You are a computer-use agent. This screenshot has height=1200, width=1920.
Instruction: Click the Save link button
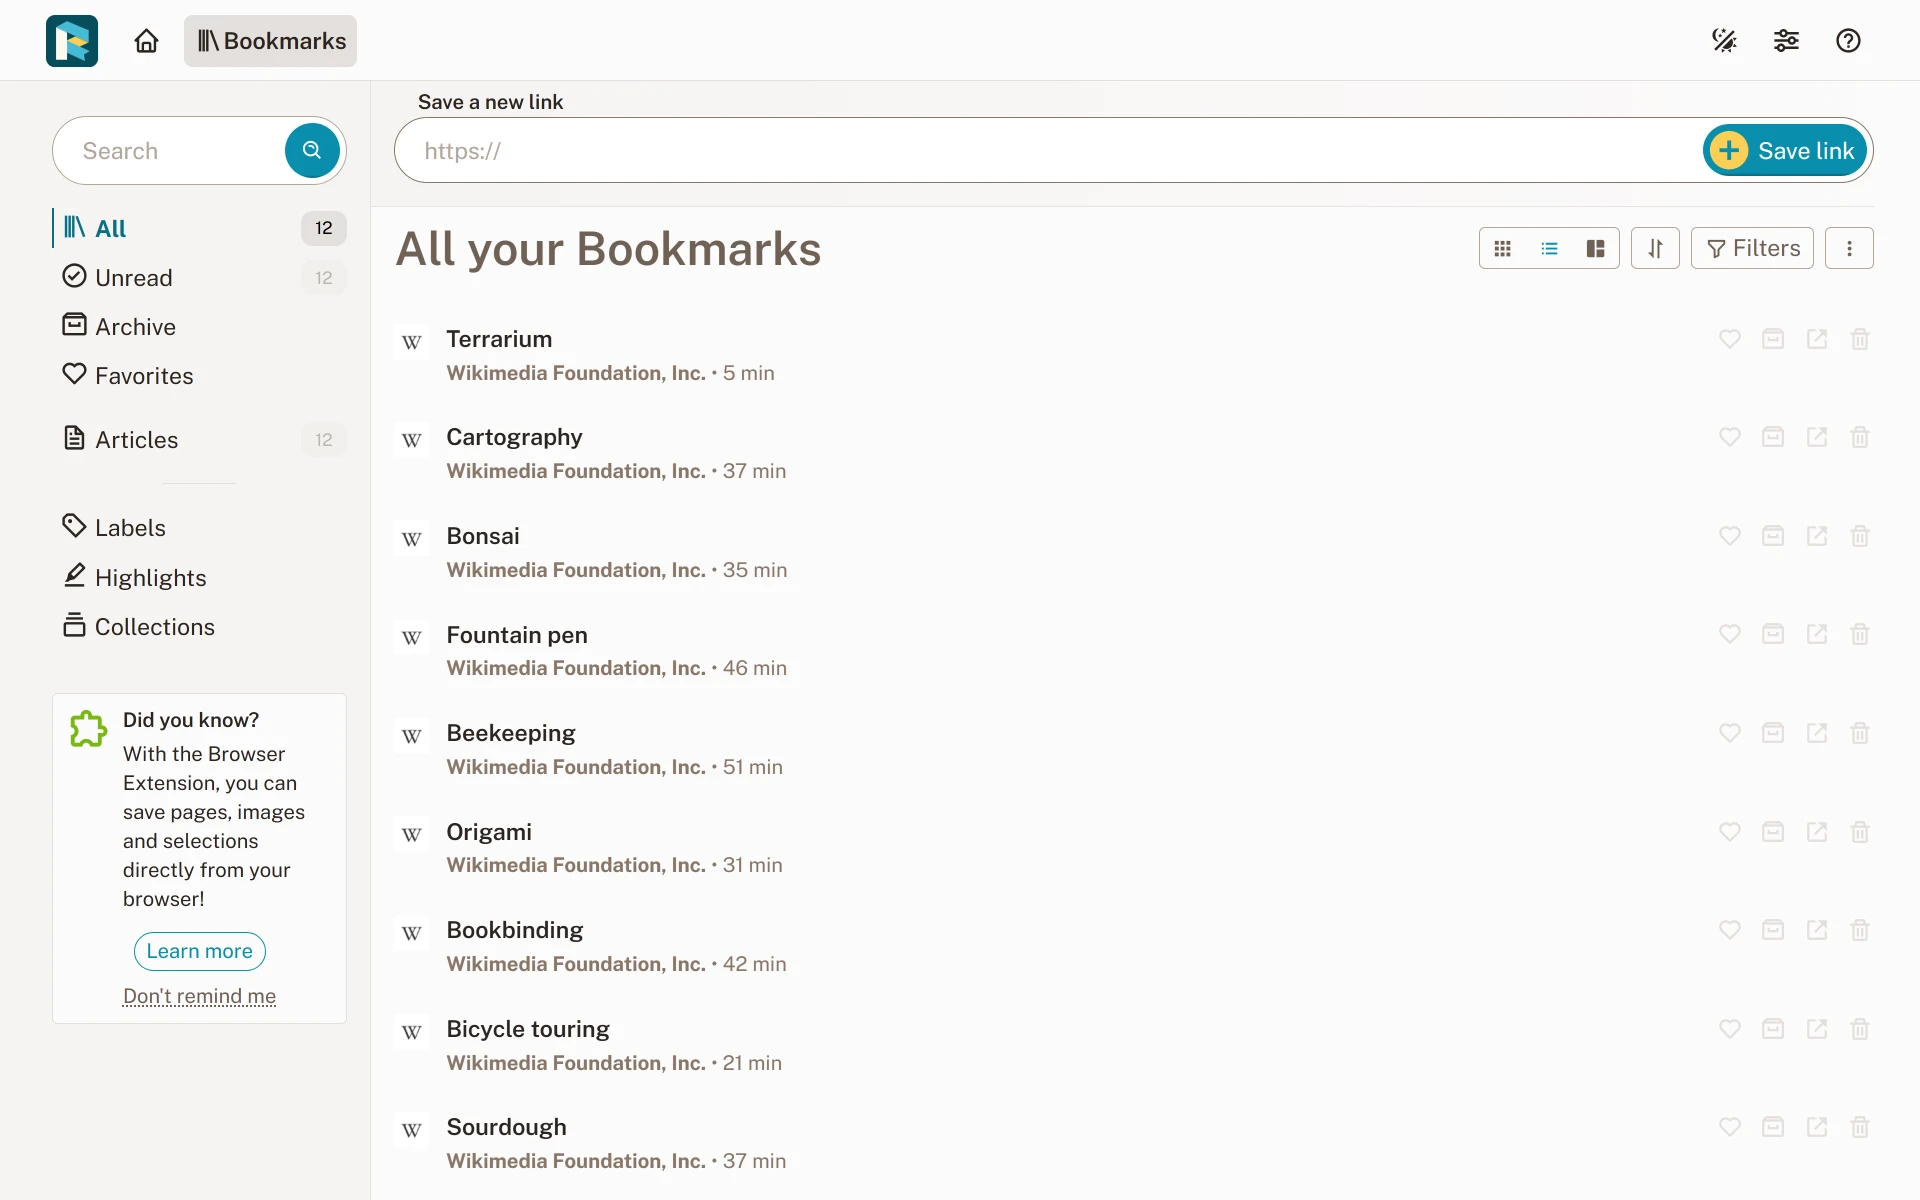click(1785, 151)
